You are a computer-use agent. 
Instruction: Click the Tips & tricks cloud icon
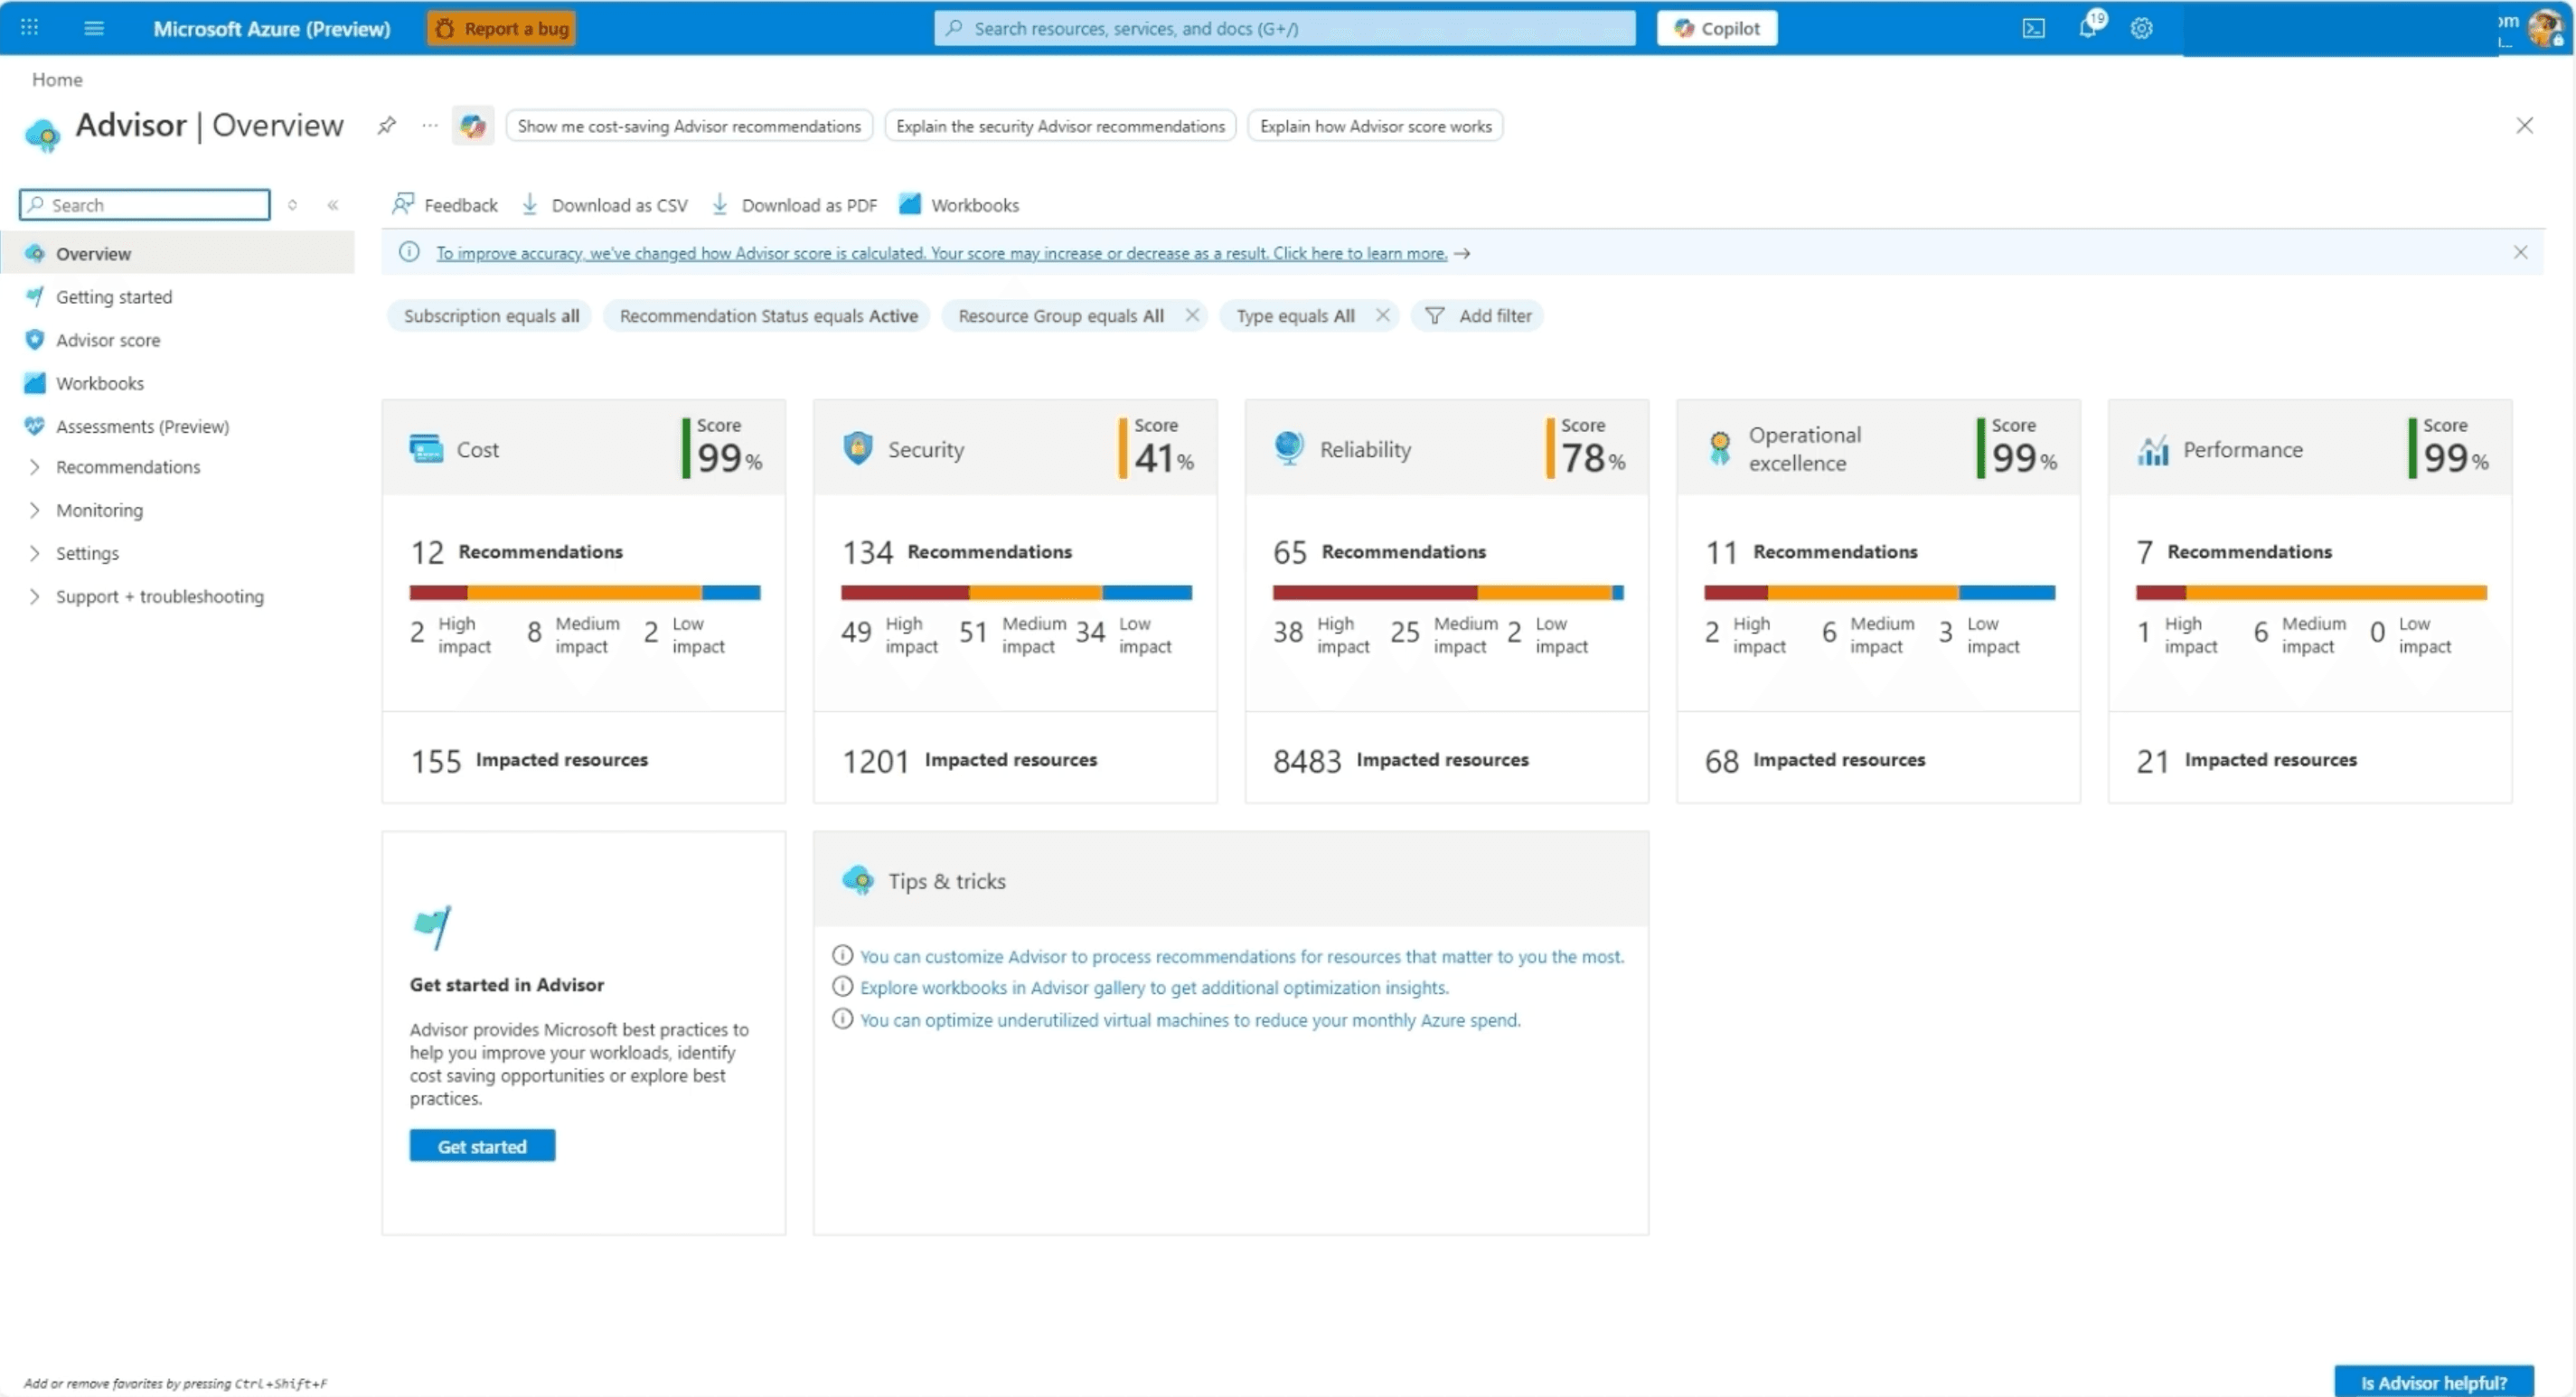click(x=858, y=881)
